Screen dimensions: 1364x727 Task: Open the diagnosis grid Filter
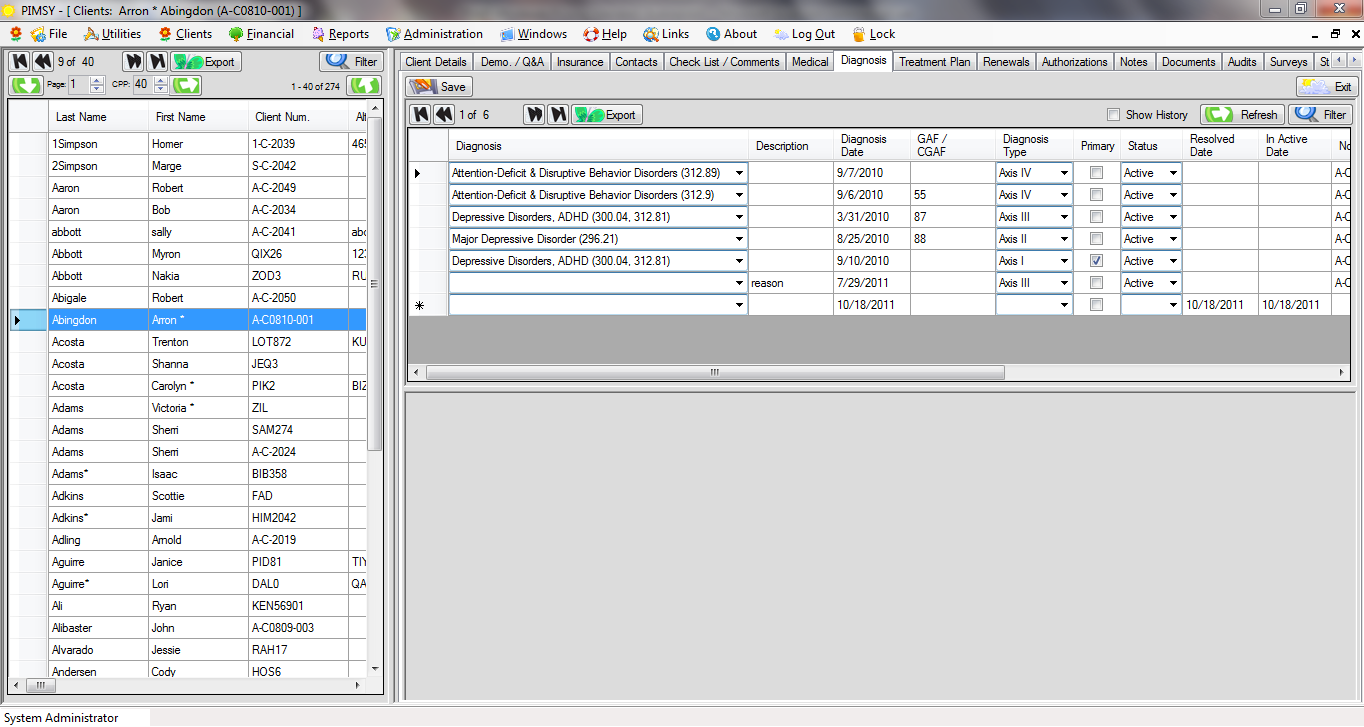point(1321,114)
